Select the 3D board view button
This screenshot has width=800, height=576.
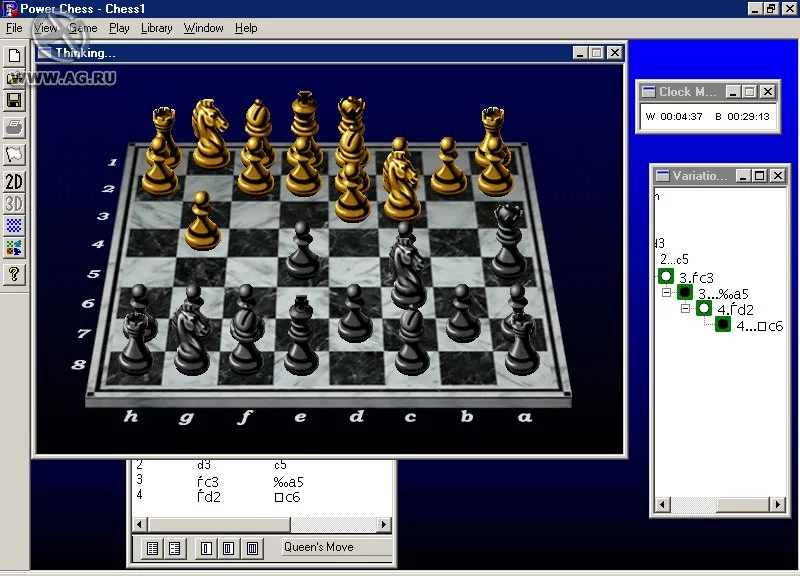click(14, 204)
